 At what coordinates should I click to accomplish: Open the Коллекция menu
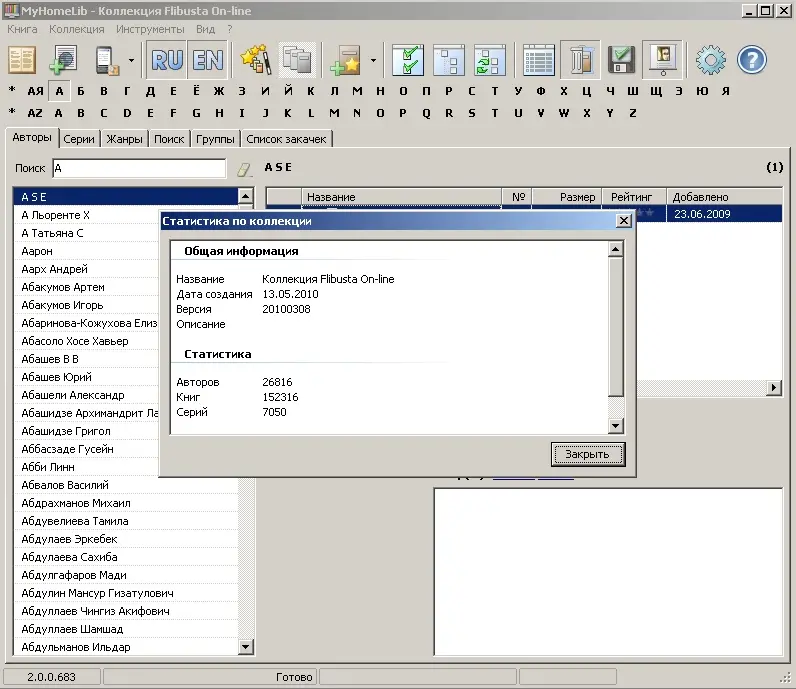[x=76, y=29]
